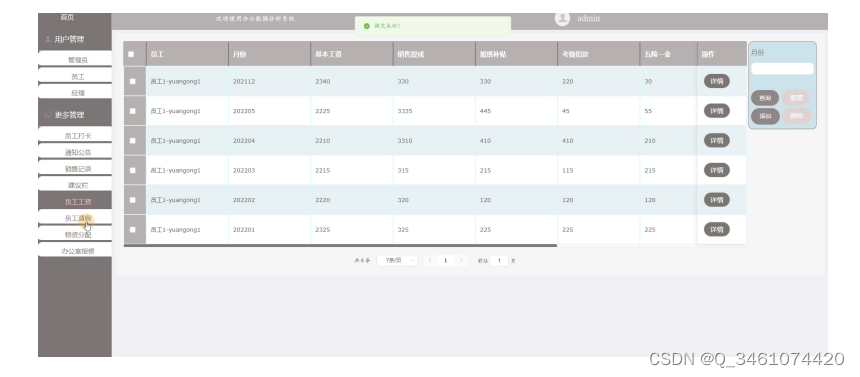Viewport: 860px width, 377px height.
Task: Go to previous page arrow
Action: (x=429, y=261)
